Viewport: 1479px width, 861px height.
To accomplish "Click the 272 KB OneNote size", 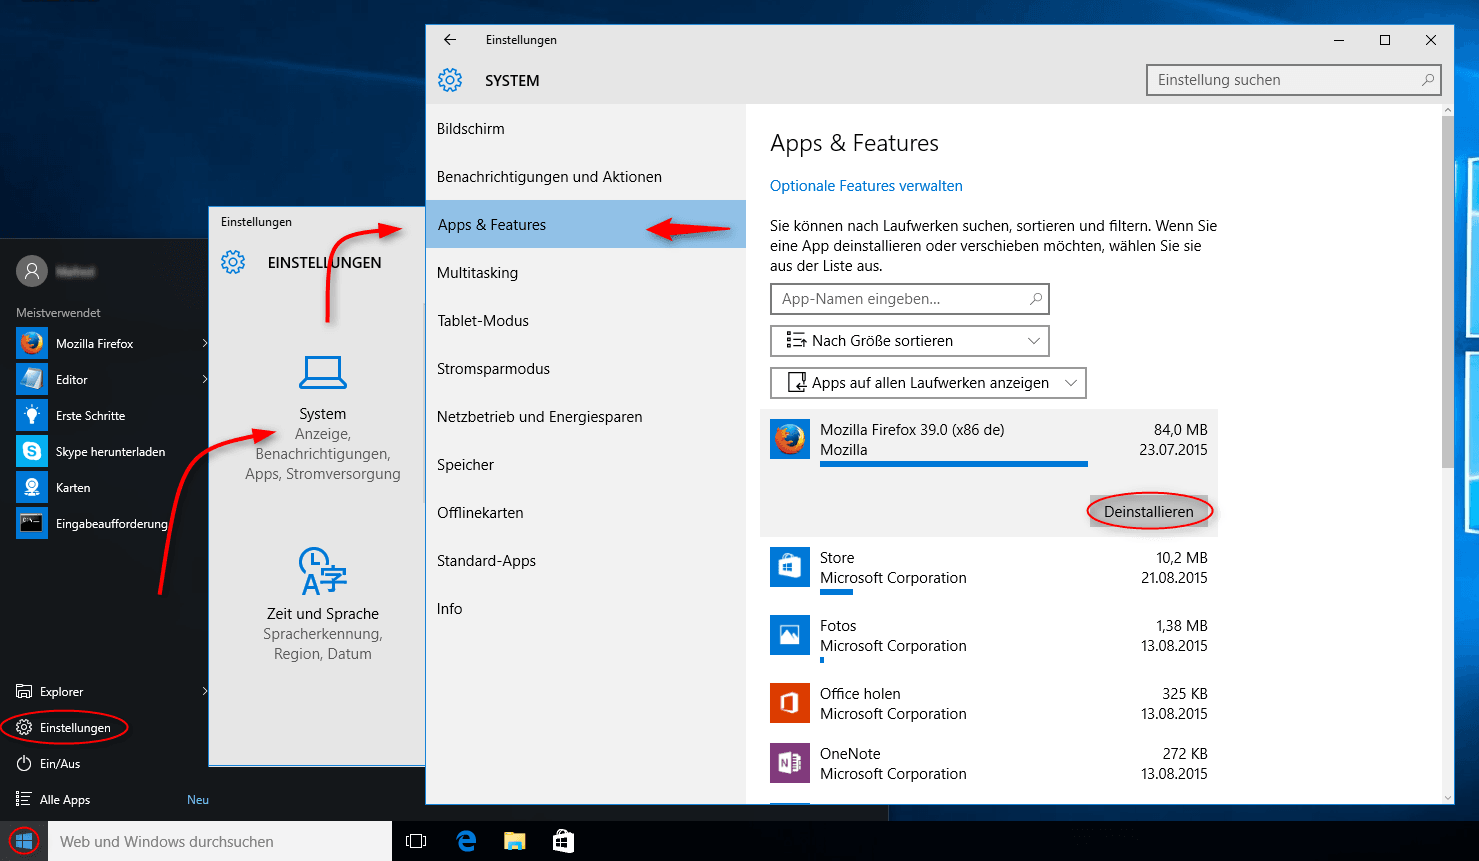I will pos(1185,754).
